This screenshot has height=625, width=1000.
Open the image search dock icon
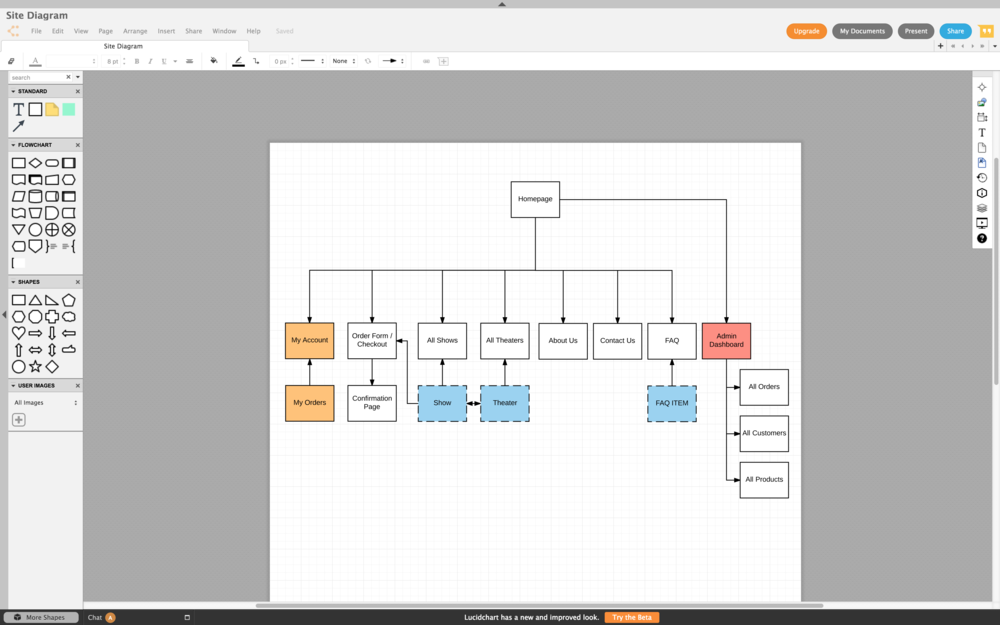click(x=982, y=102)
